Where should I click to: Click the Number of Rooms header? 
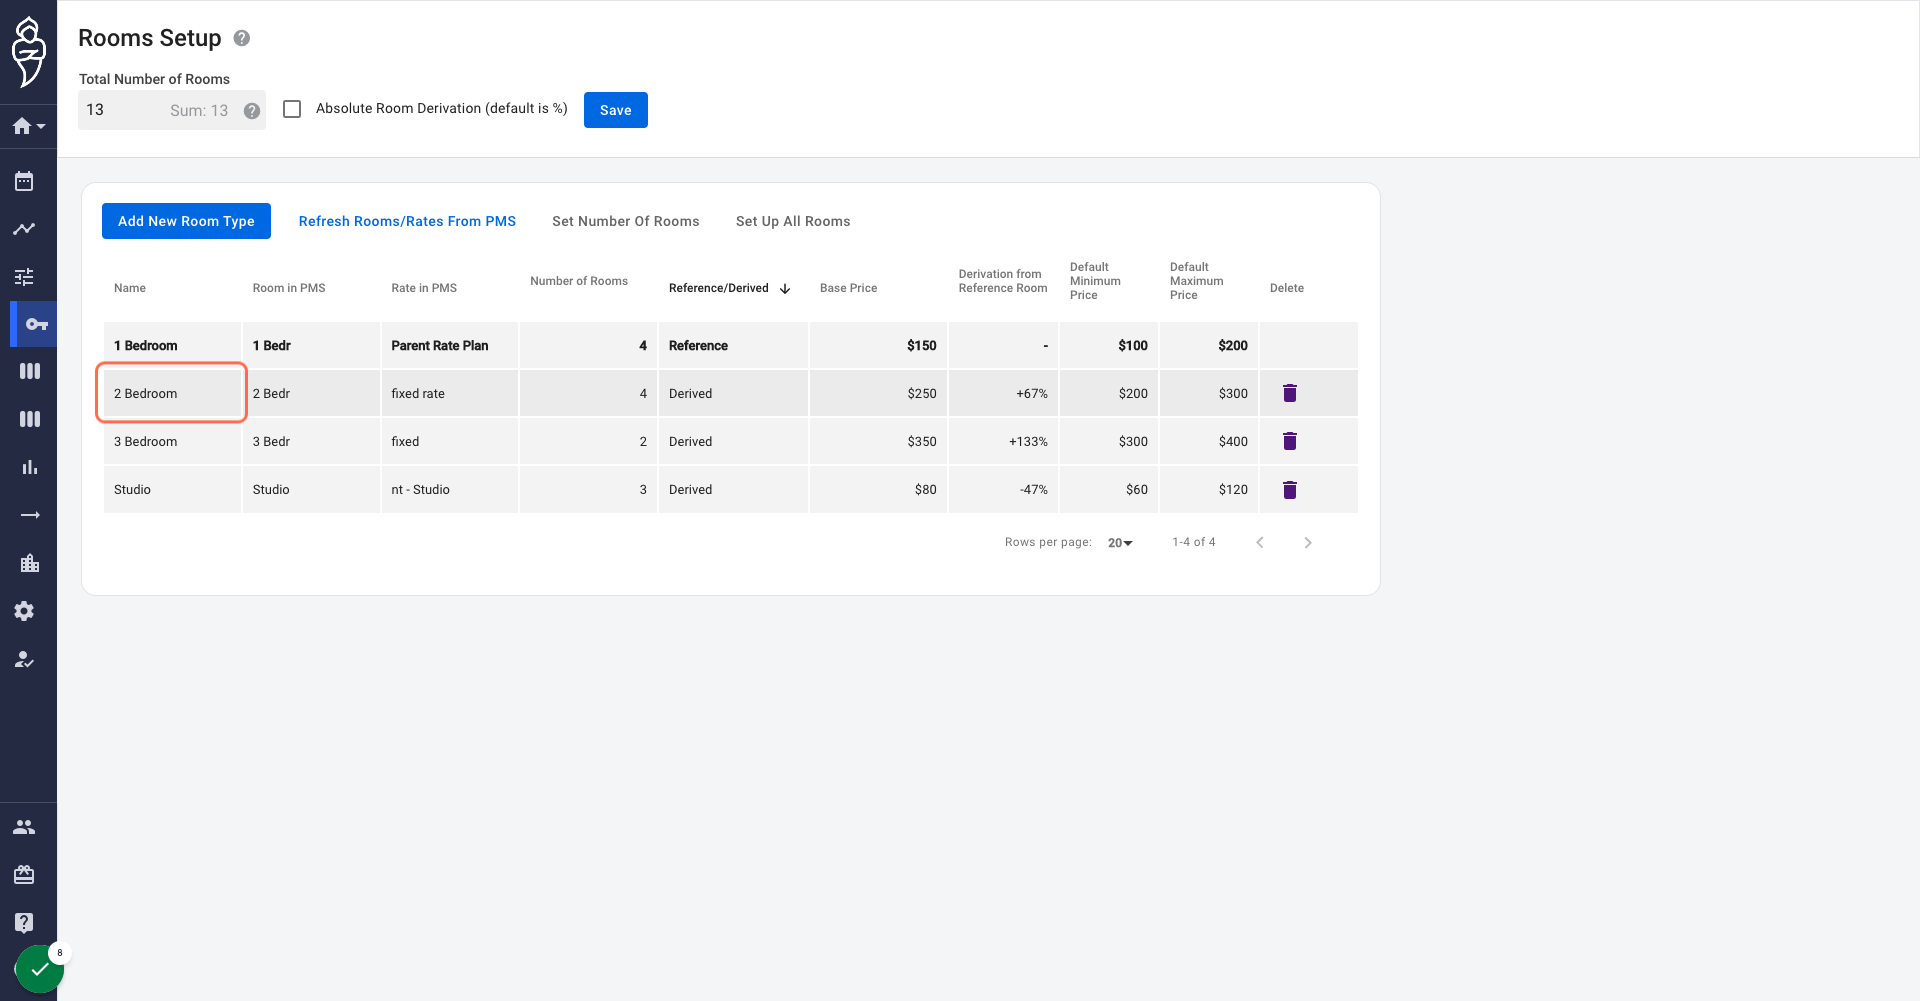tap(579, 281)
